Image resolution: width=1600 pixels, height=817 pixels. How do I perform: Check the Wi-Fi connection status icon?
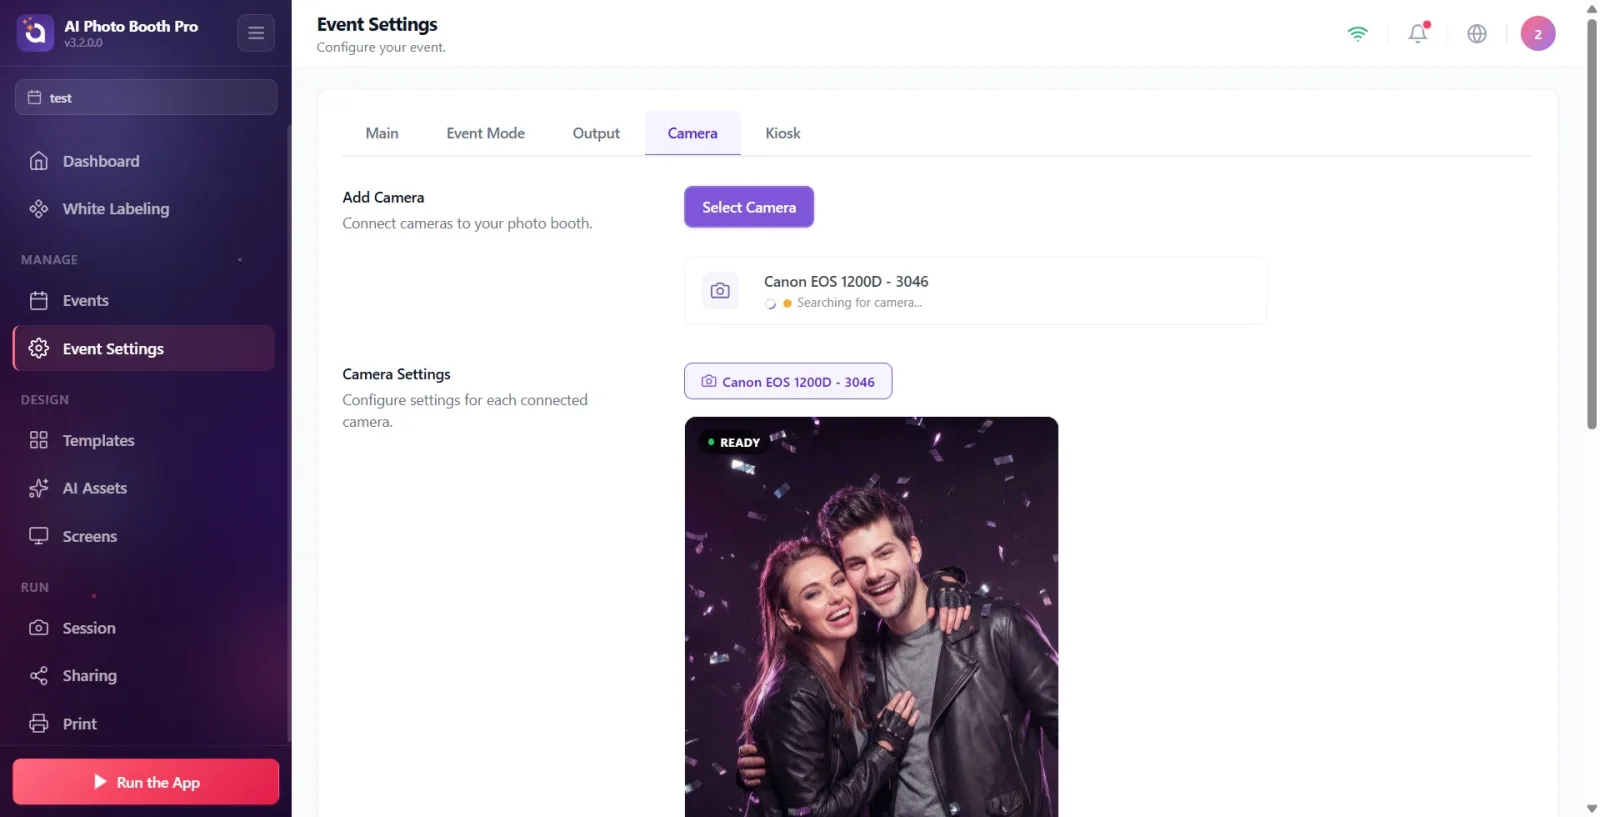click(1358, 33)
